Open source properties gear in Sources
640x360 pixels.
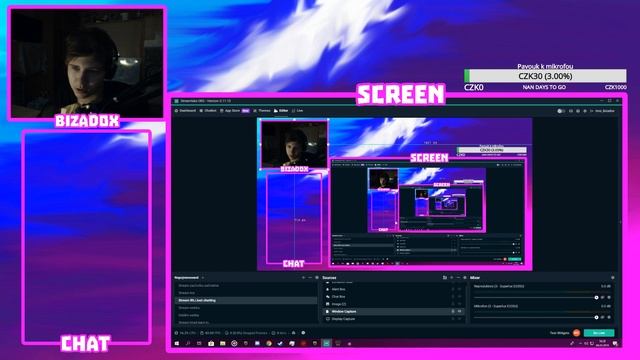464,278
